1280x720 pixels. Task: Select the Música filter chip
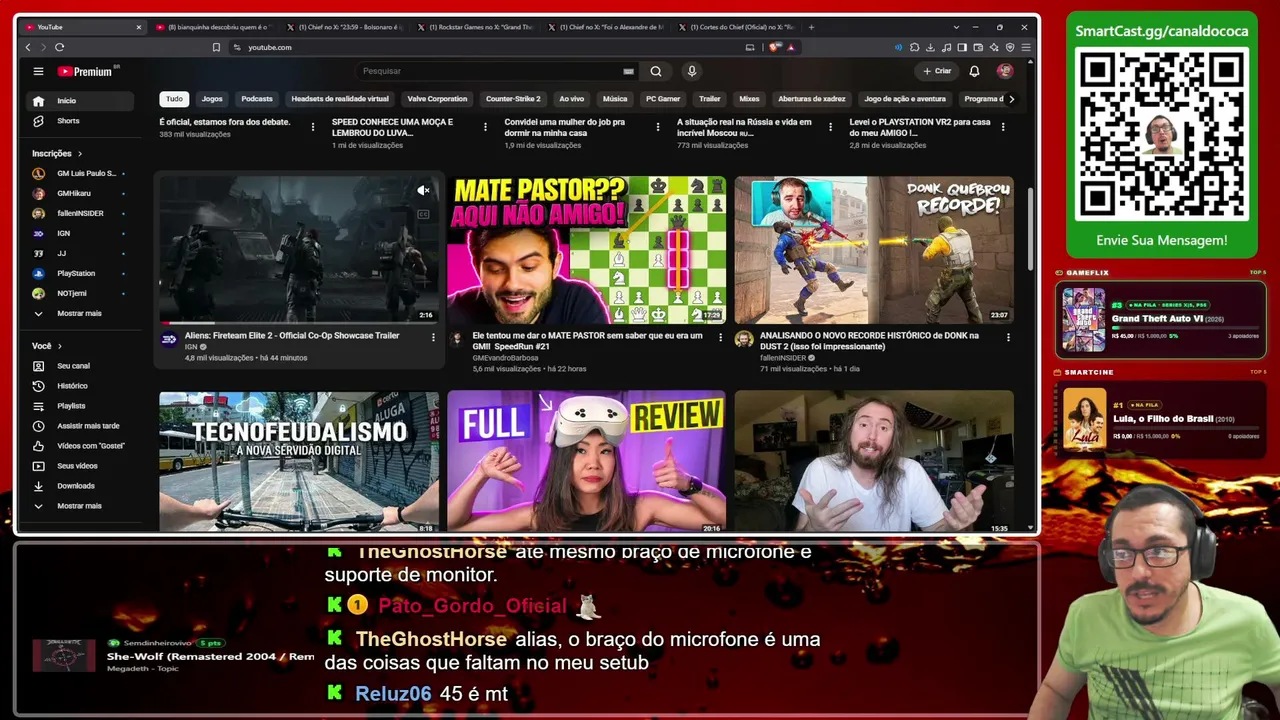pos(615,99)
